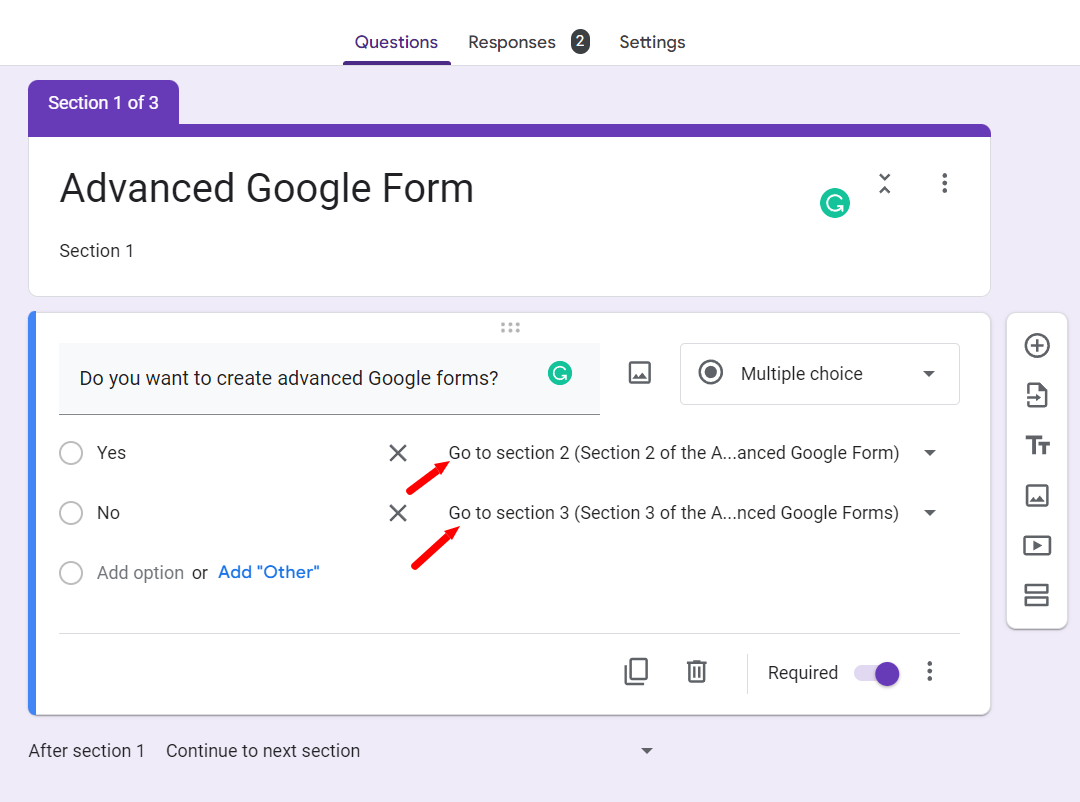The image size is (1080, 802).
Task: Click Grammarly icon in the form title card
Action: (x=835, y=203)
